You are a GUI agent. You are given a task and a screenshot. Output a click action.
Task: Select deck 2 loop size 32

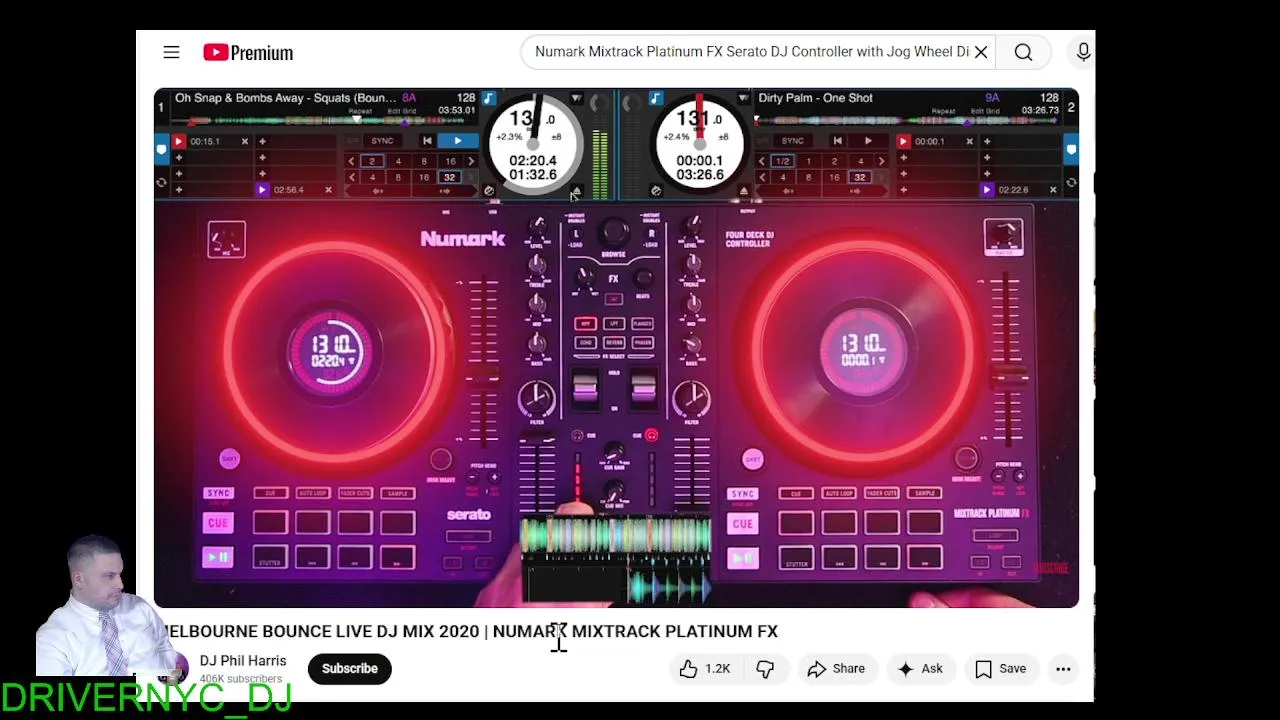[x=860, y=177]
